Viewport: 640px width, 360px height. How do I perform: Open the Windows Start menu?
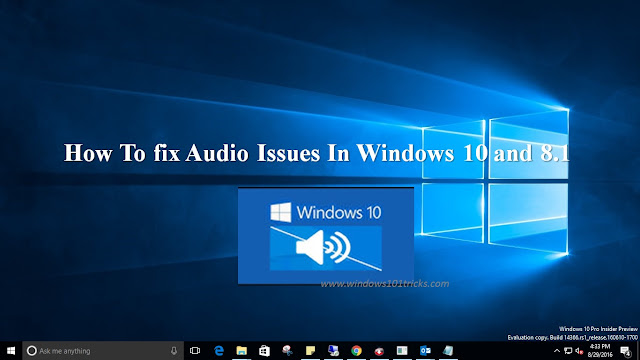(11, 351)
